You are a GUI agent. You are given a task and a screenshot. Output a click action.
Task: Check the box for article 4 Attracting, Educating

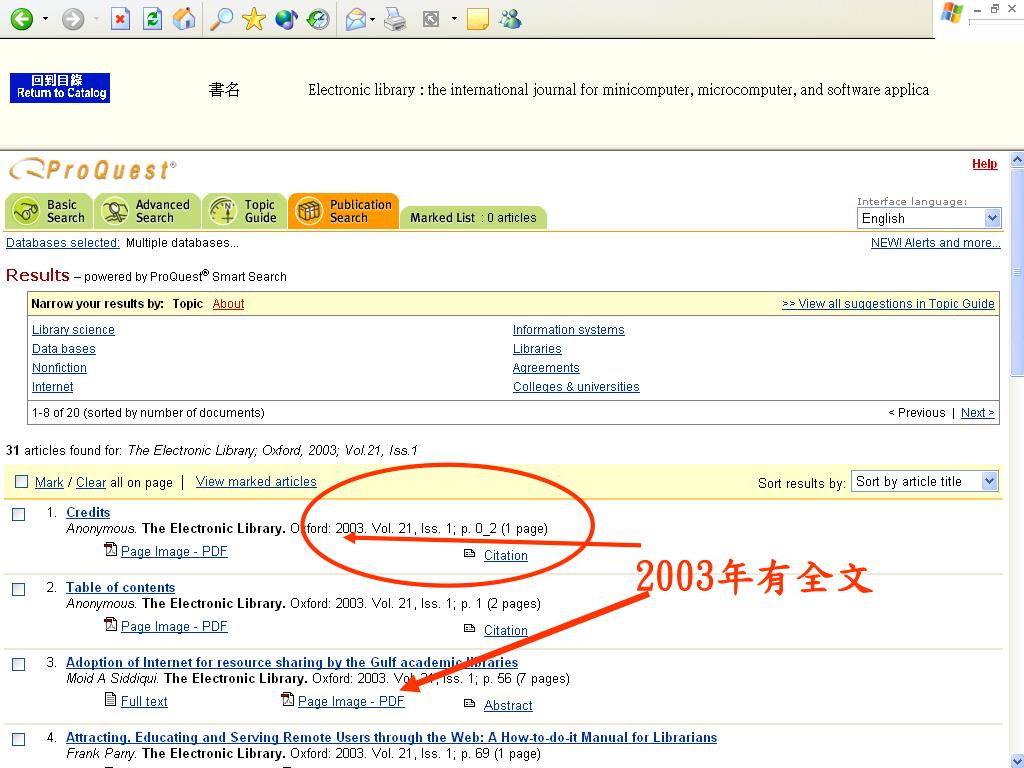click(19, 740)
